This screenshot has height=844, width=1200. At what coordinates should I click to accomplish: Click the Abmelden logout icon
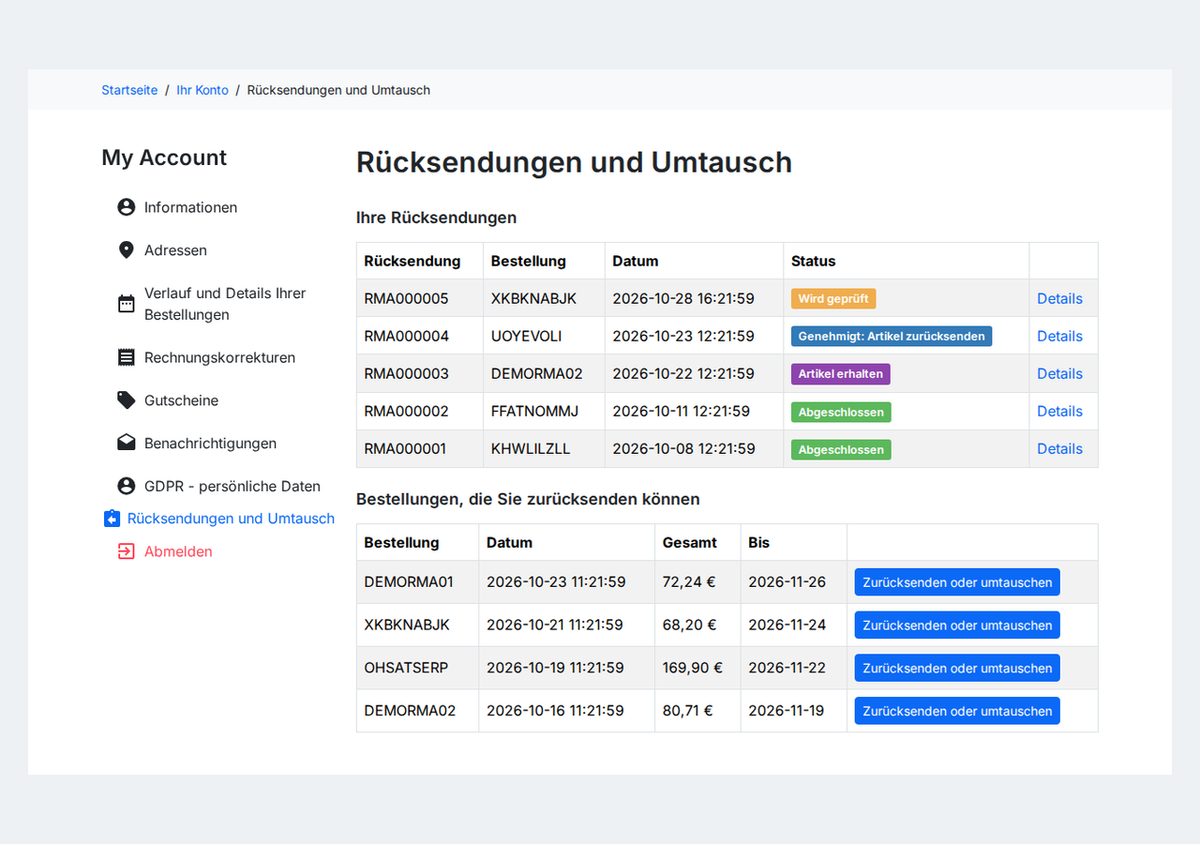126,551
